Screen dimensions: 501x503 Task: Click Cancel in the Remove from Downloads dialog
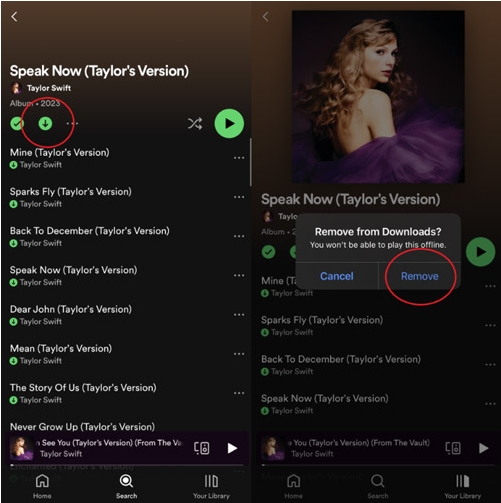pos(337,276)
